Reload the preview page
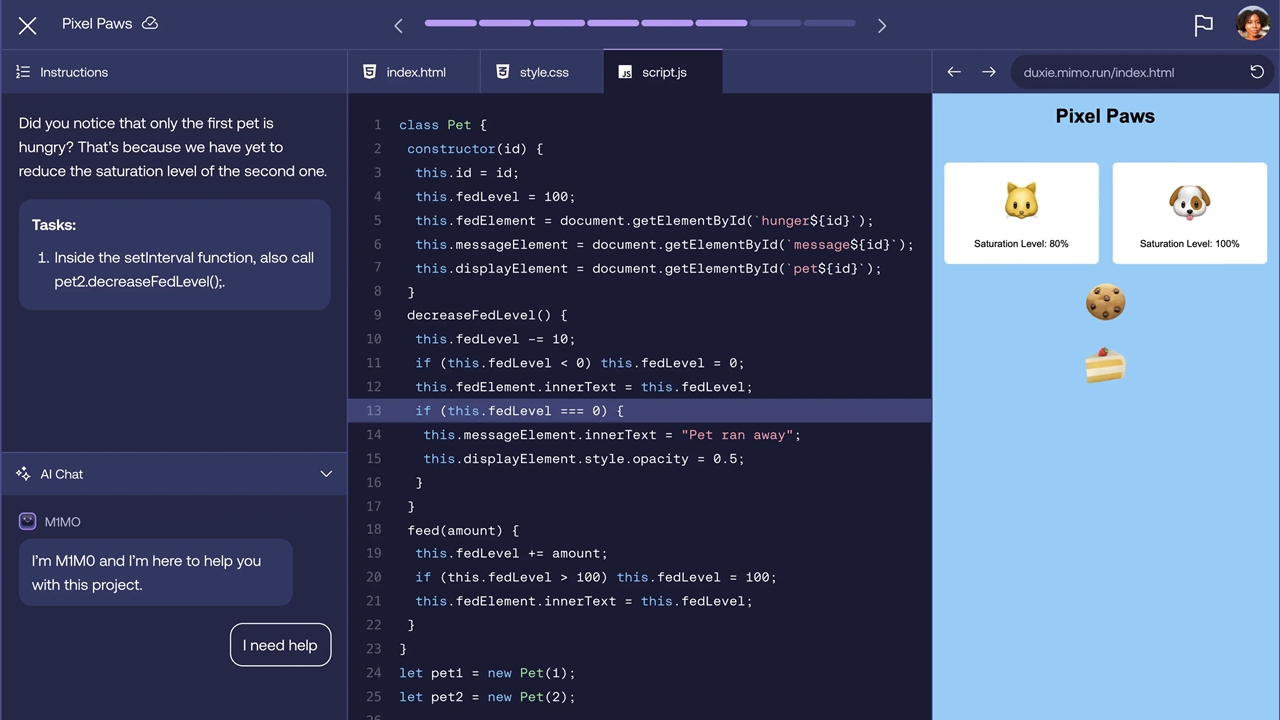Image resolution: width=1280 pixels, height=720 pixels. 1257,72
